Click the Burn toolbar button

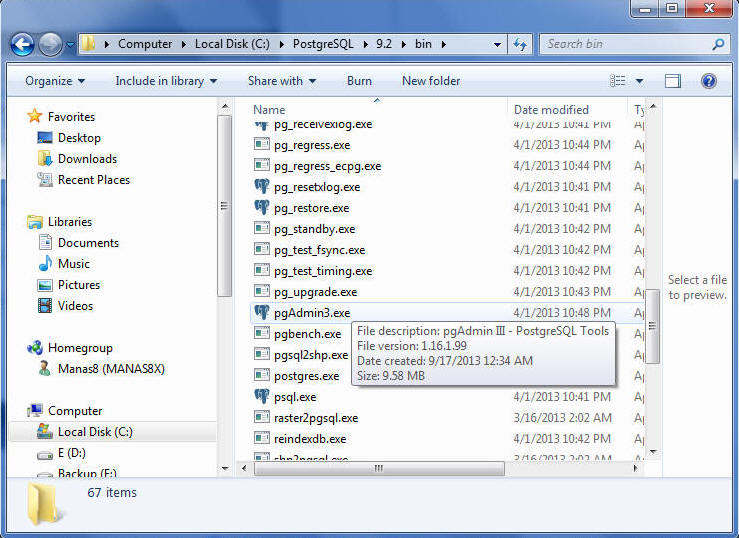(x=359, y=81)
